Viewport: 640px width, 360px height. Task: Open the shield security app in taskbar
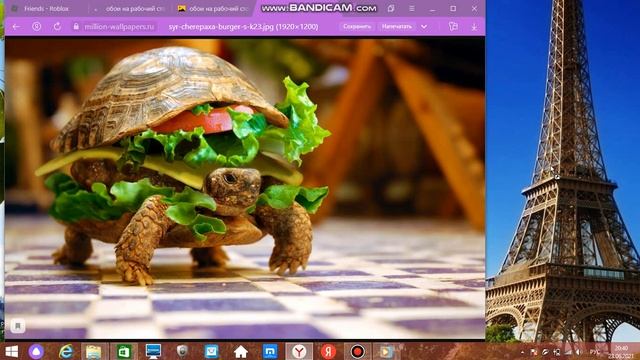point(182,351)
